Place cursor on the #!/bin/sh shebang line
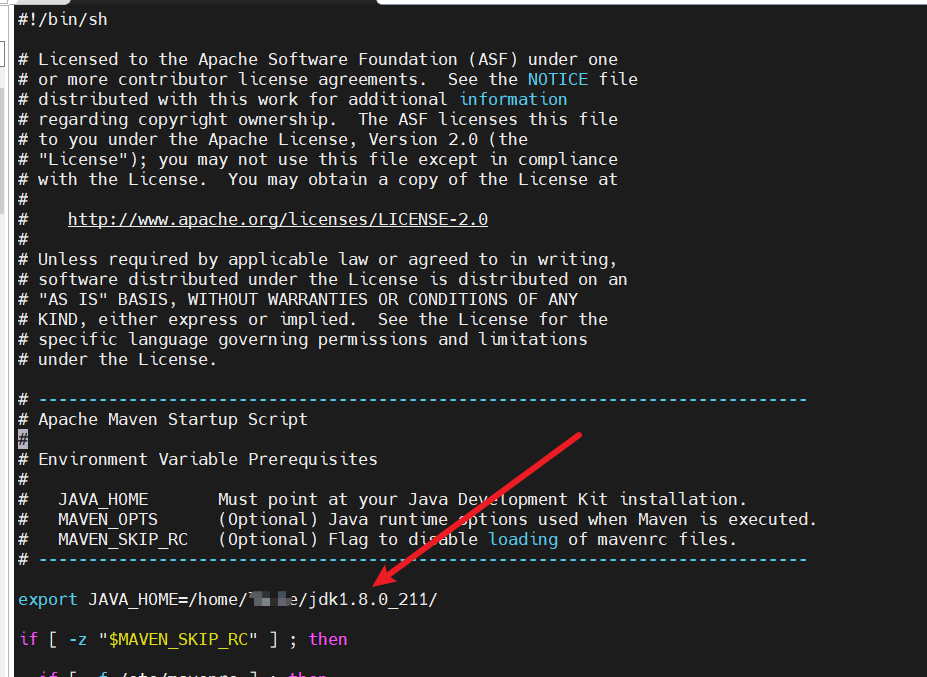This screenshot has height=677, width=927. pyautogui.click(x=62, y=19)
